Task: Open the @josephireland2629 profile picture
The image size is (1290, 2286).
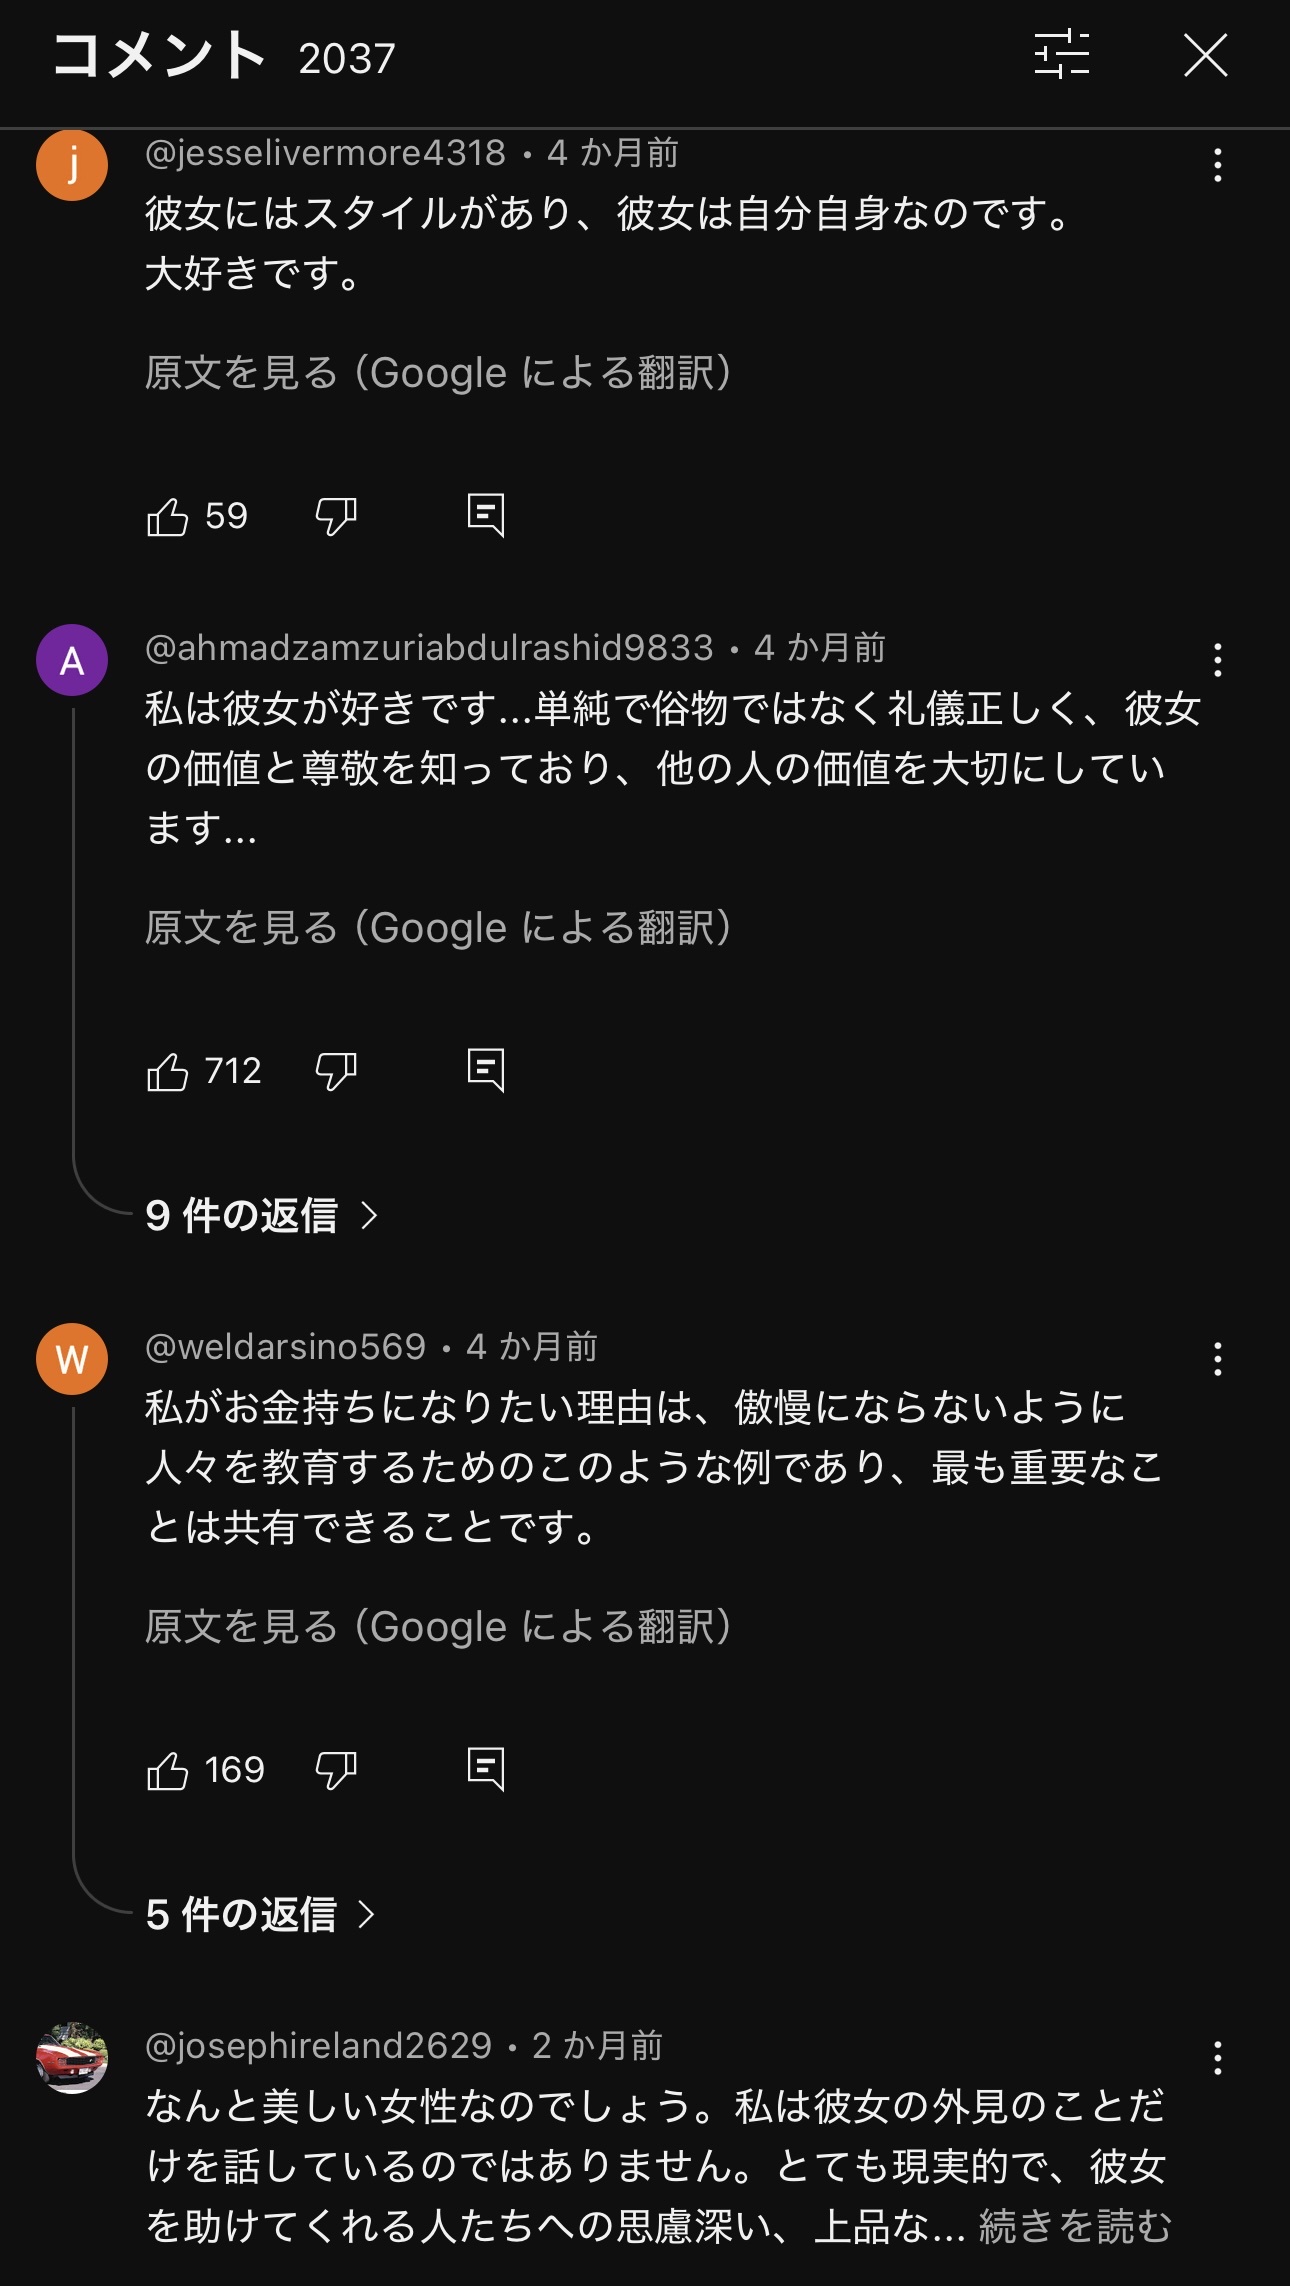Action: (x=72, y=2058)
